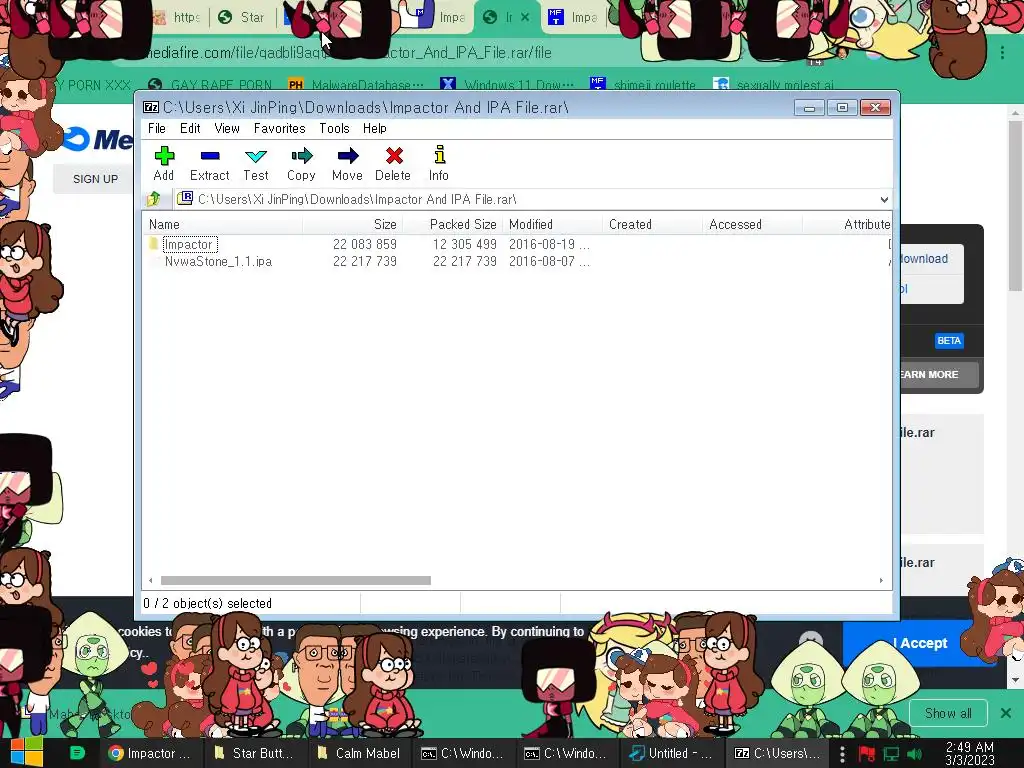This screenshot has height=768, width=1024.
Task: Click the SIGN UP button on MediaFire page
Action: [95, 179]
